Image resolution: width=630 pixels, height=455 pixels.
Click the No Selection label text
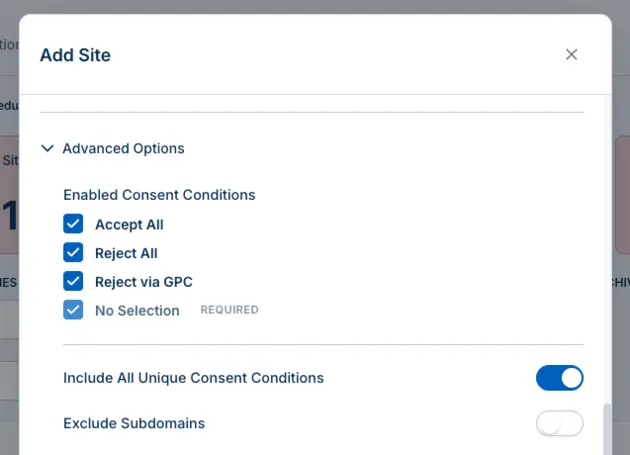[137, 311]
